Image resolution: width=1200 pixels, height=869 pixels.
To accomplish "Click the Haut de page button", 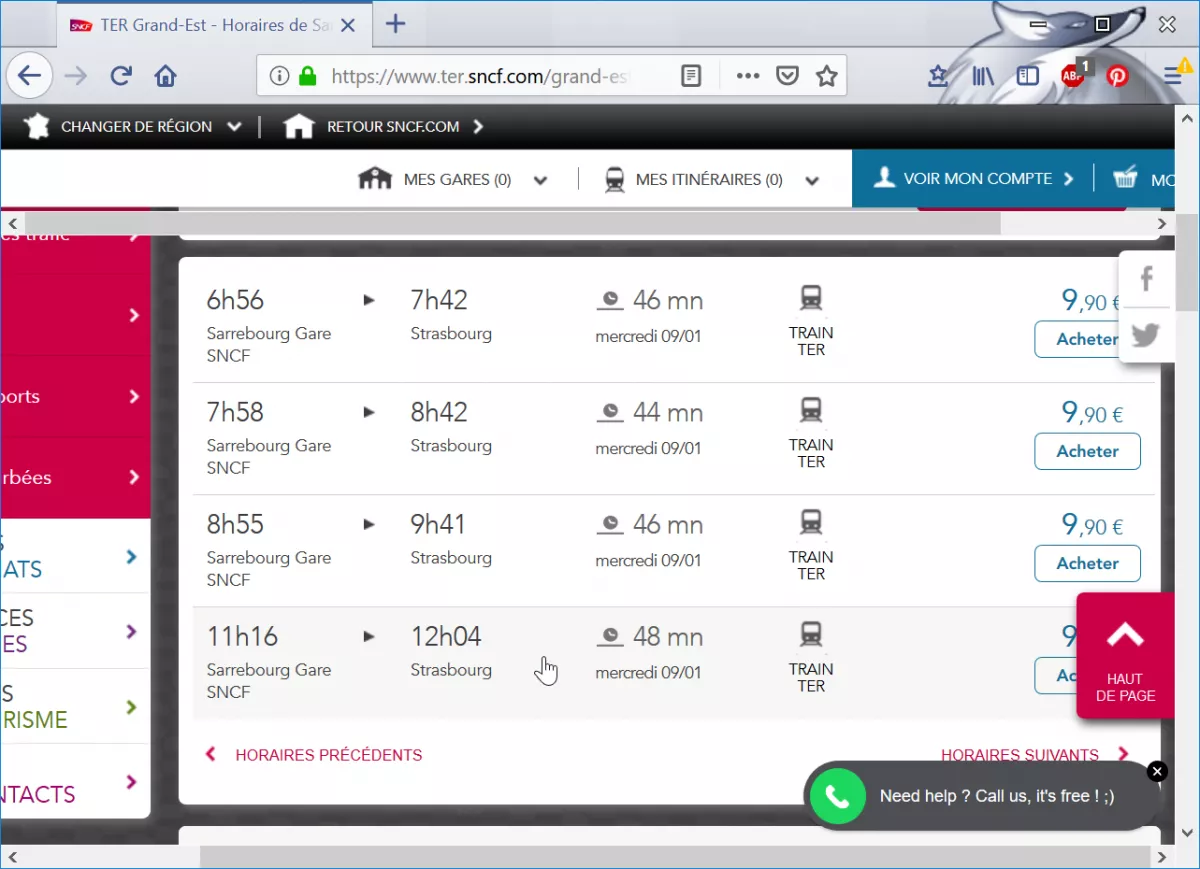I will [1125, 656].
